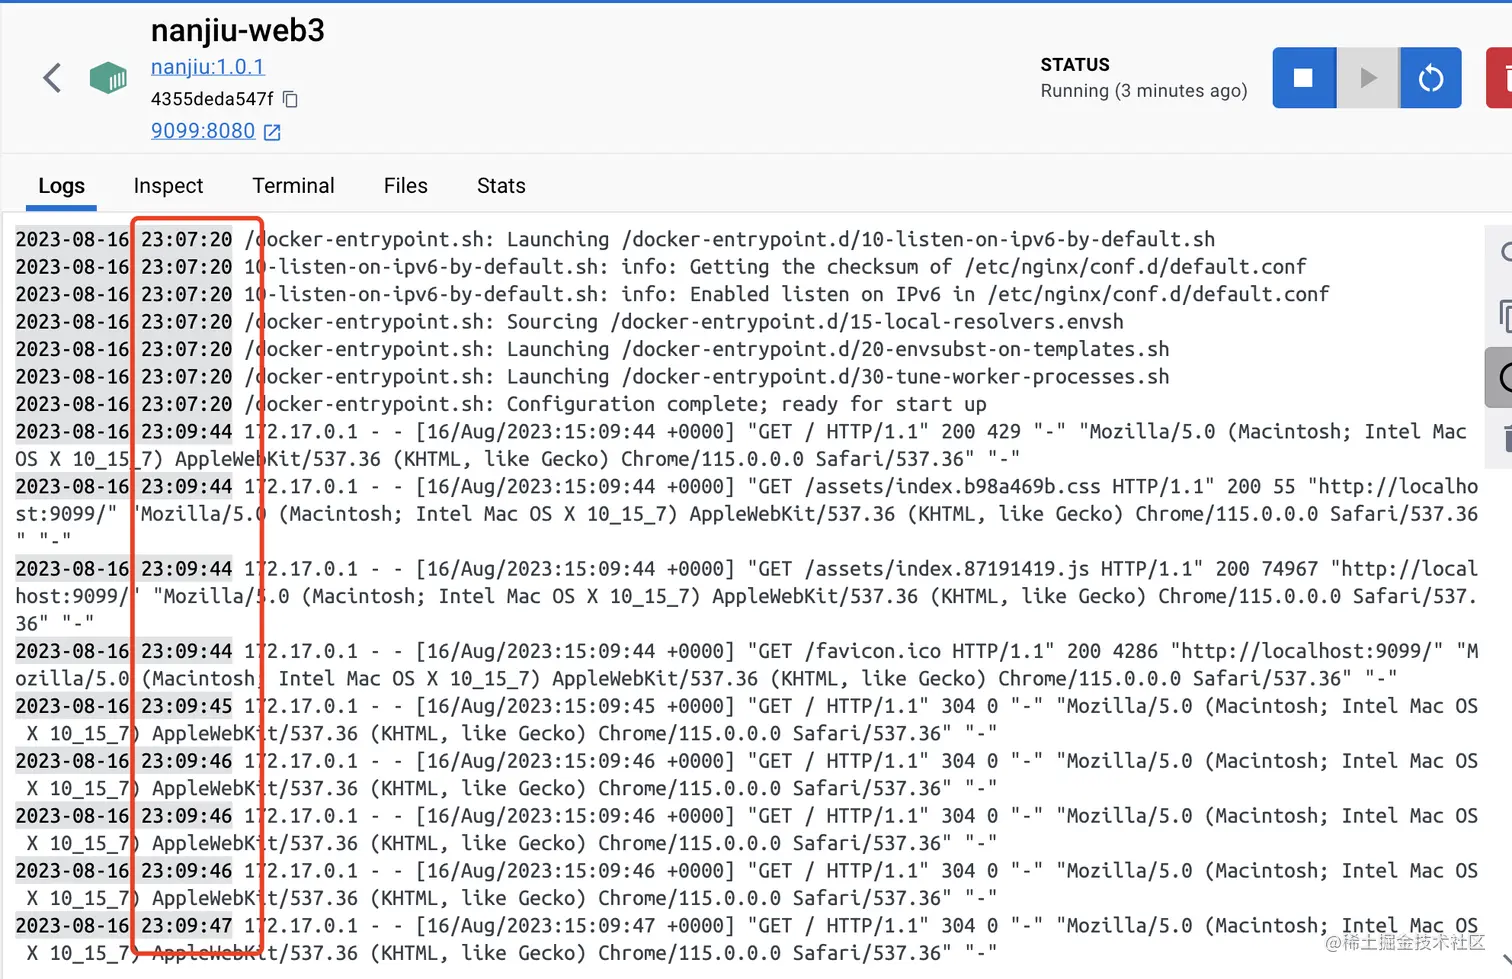Click the STATUS heading label
The width and height of the screenshot is (1512, 979).
coord(1075,65)
